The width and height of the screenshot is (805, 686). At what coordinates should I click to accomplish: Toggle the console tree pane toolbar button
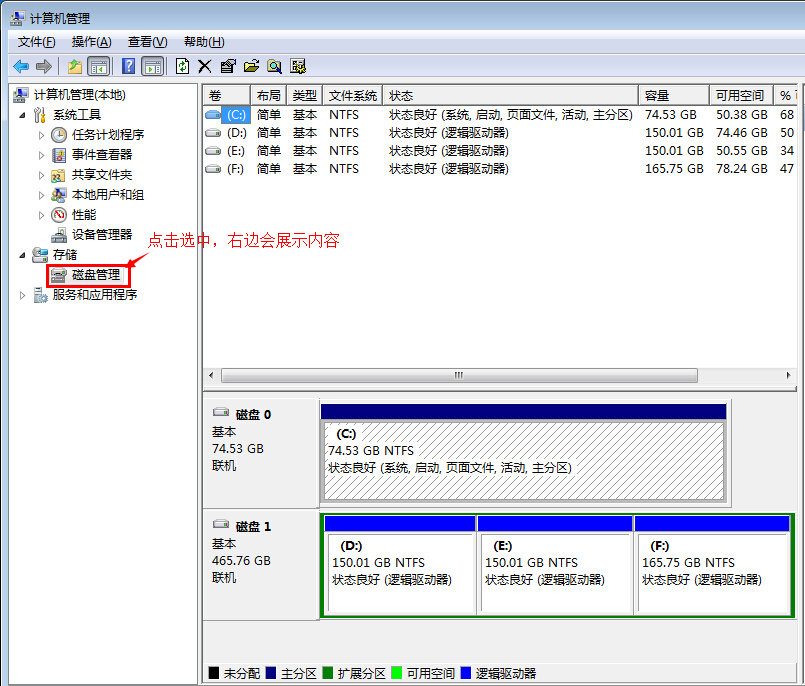coord(98,66)
